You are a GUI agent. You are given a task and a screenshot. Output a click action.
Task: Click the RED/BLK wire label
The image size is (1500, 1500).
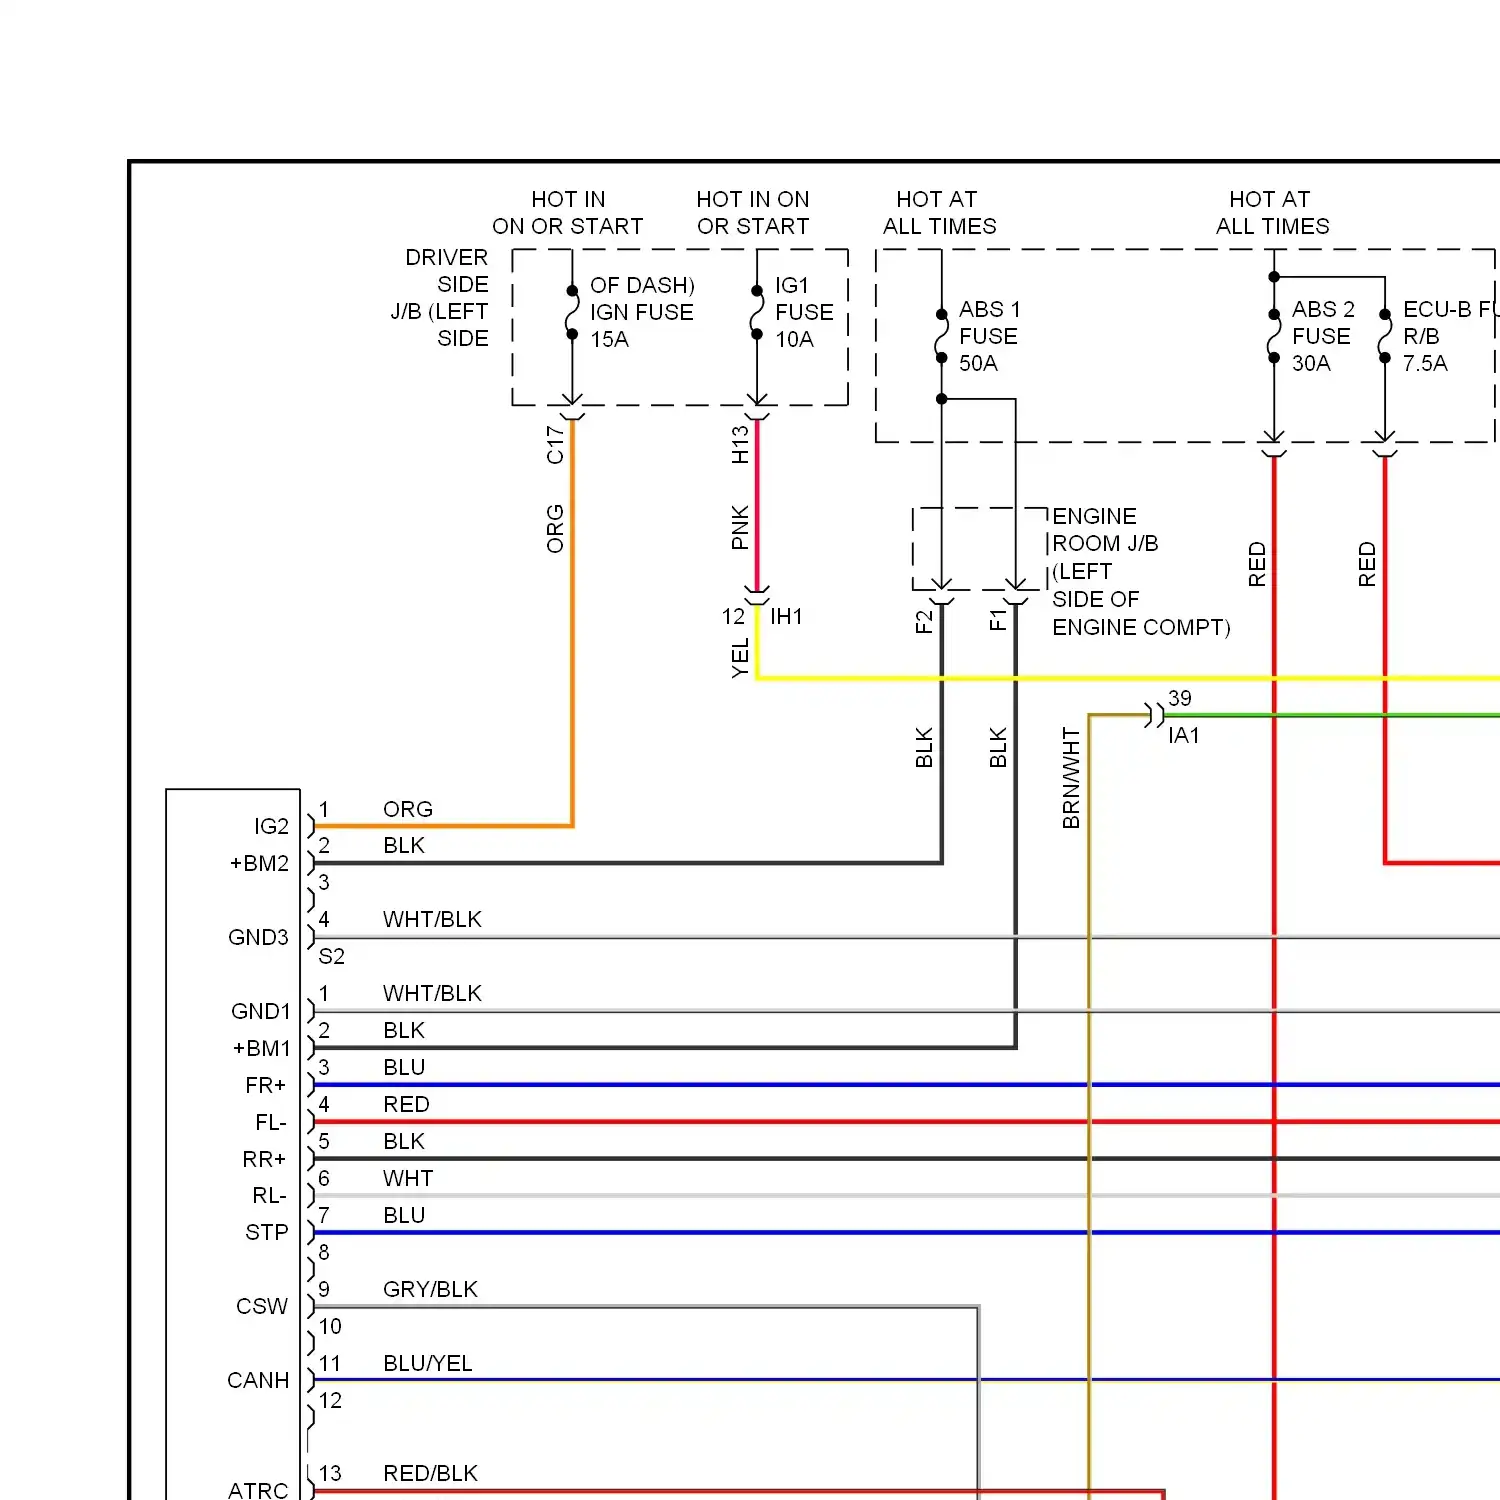pos(431,1474)
